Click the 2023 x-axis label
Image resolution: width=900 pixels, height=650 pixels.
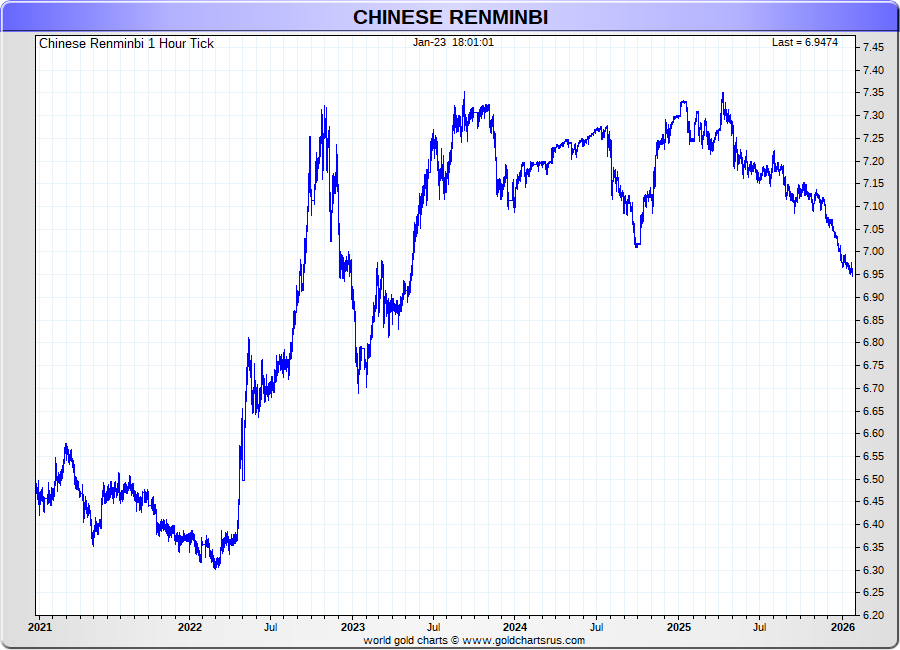coord(352,627)
